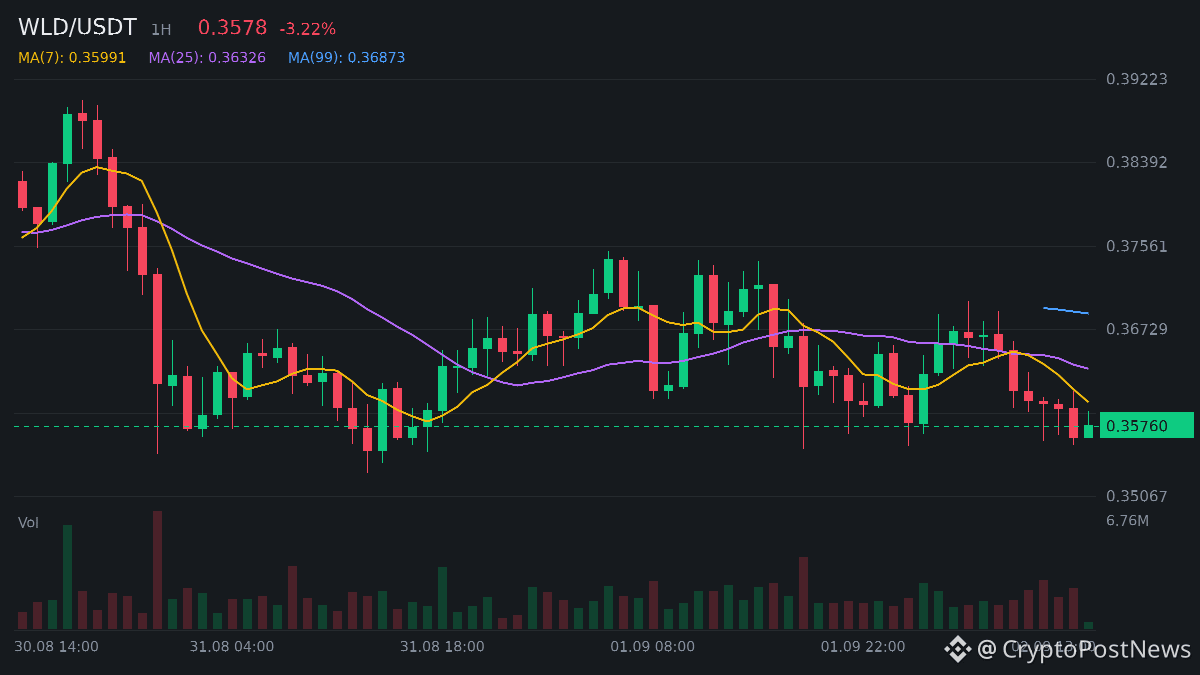Toggle the MA(25) indicator label
The image size is (1200, 675).
207,58
